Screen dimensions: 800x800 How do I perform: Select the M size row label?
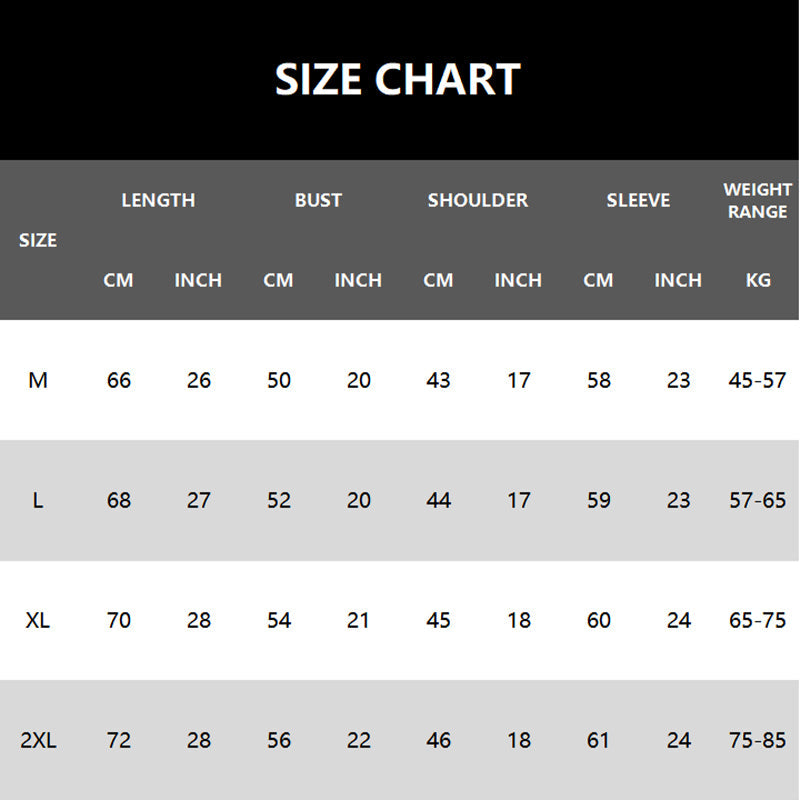[x=38, y=380]
